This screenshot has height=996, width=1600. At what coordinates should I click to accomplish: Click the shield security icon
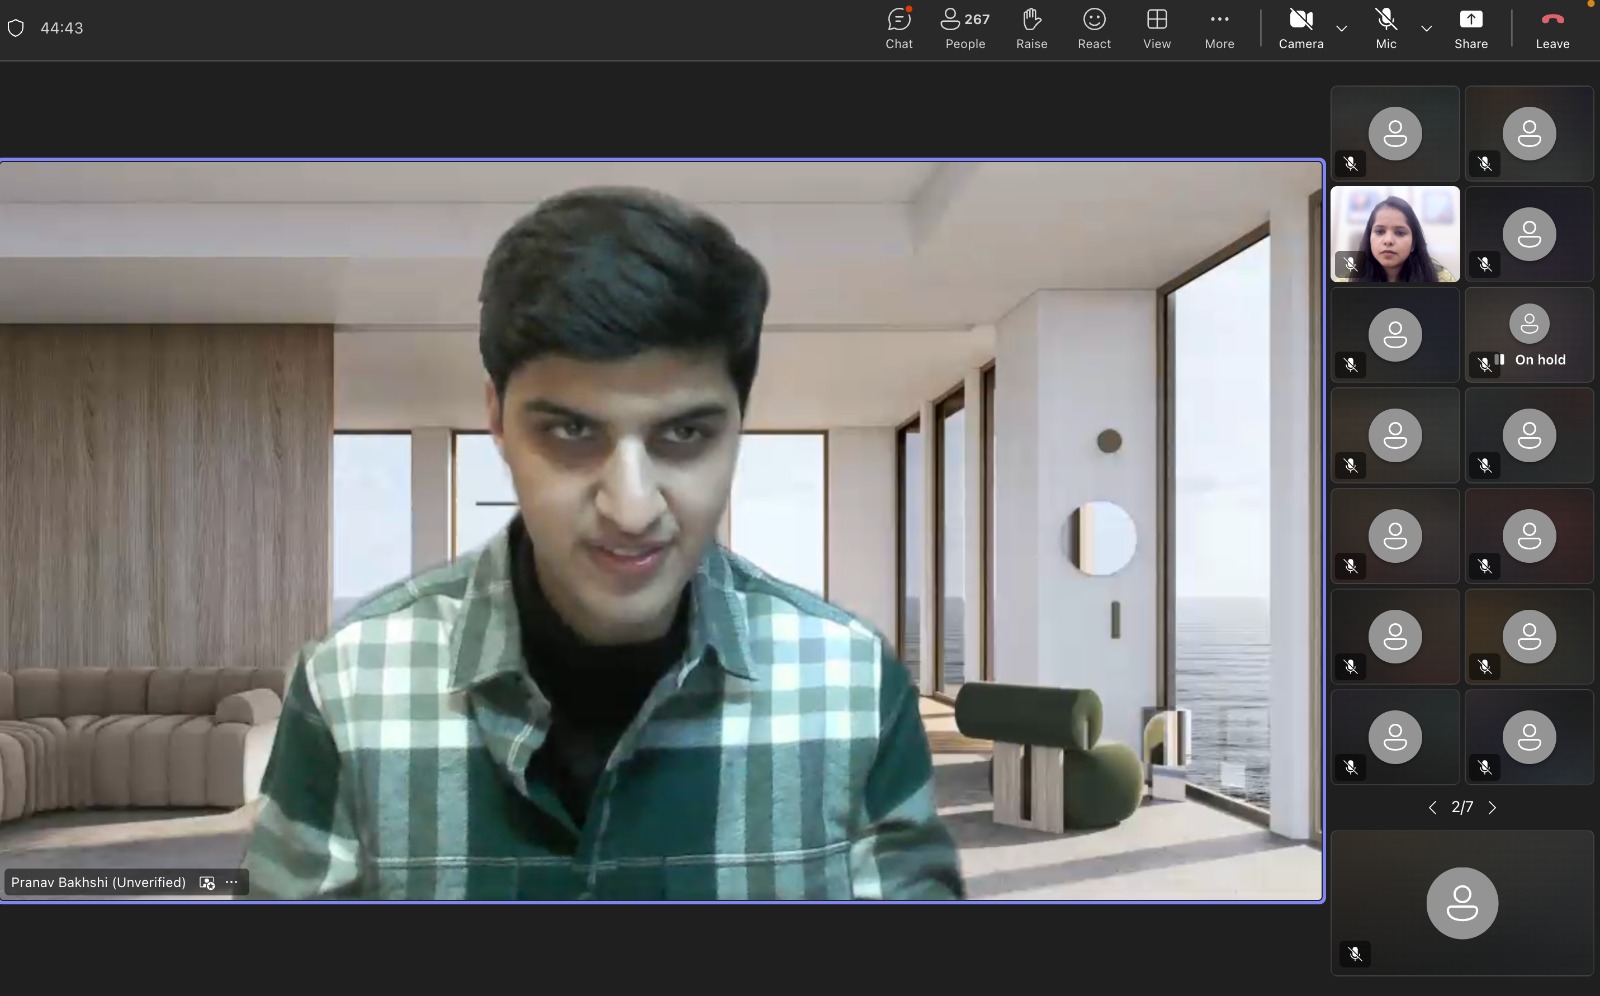[x=16, y=28]
